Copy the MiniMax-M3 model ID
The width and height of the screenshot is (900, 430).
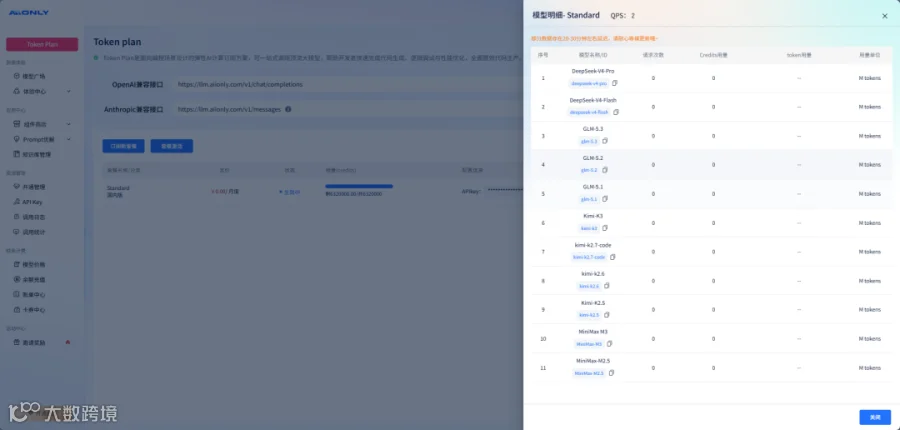pyautogui.click(x=610, y=344)
